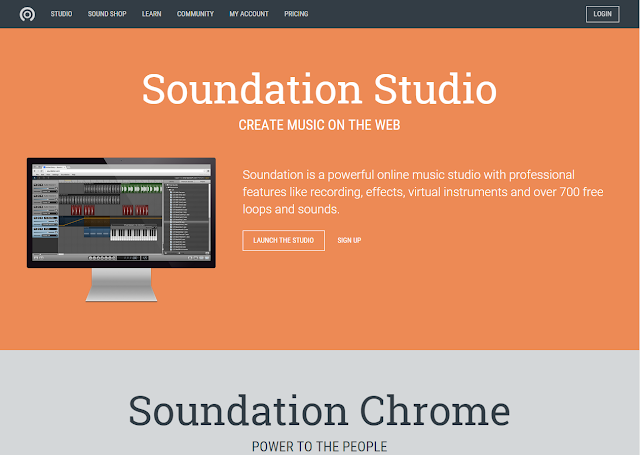
Task: Click the Soundation Studio heading
Action: [319, 89]
